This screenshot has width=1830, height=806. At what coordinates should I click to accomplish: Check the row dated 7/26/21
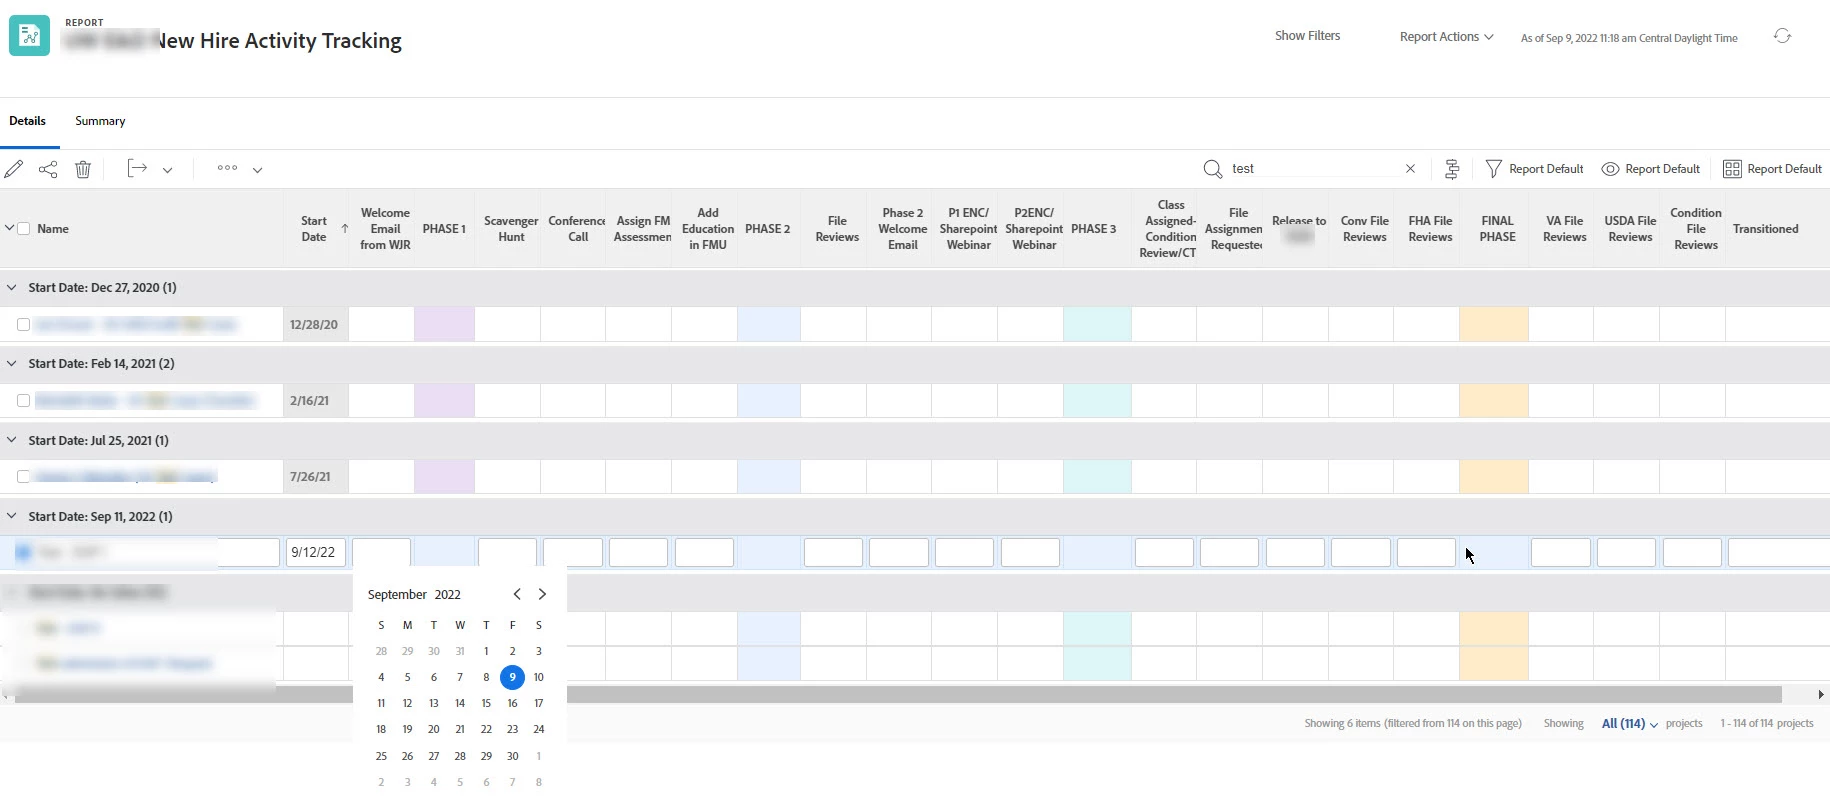23,477
